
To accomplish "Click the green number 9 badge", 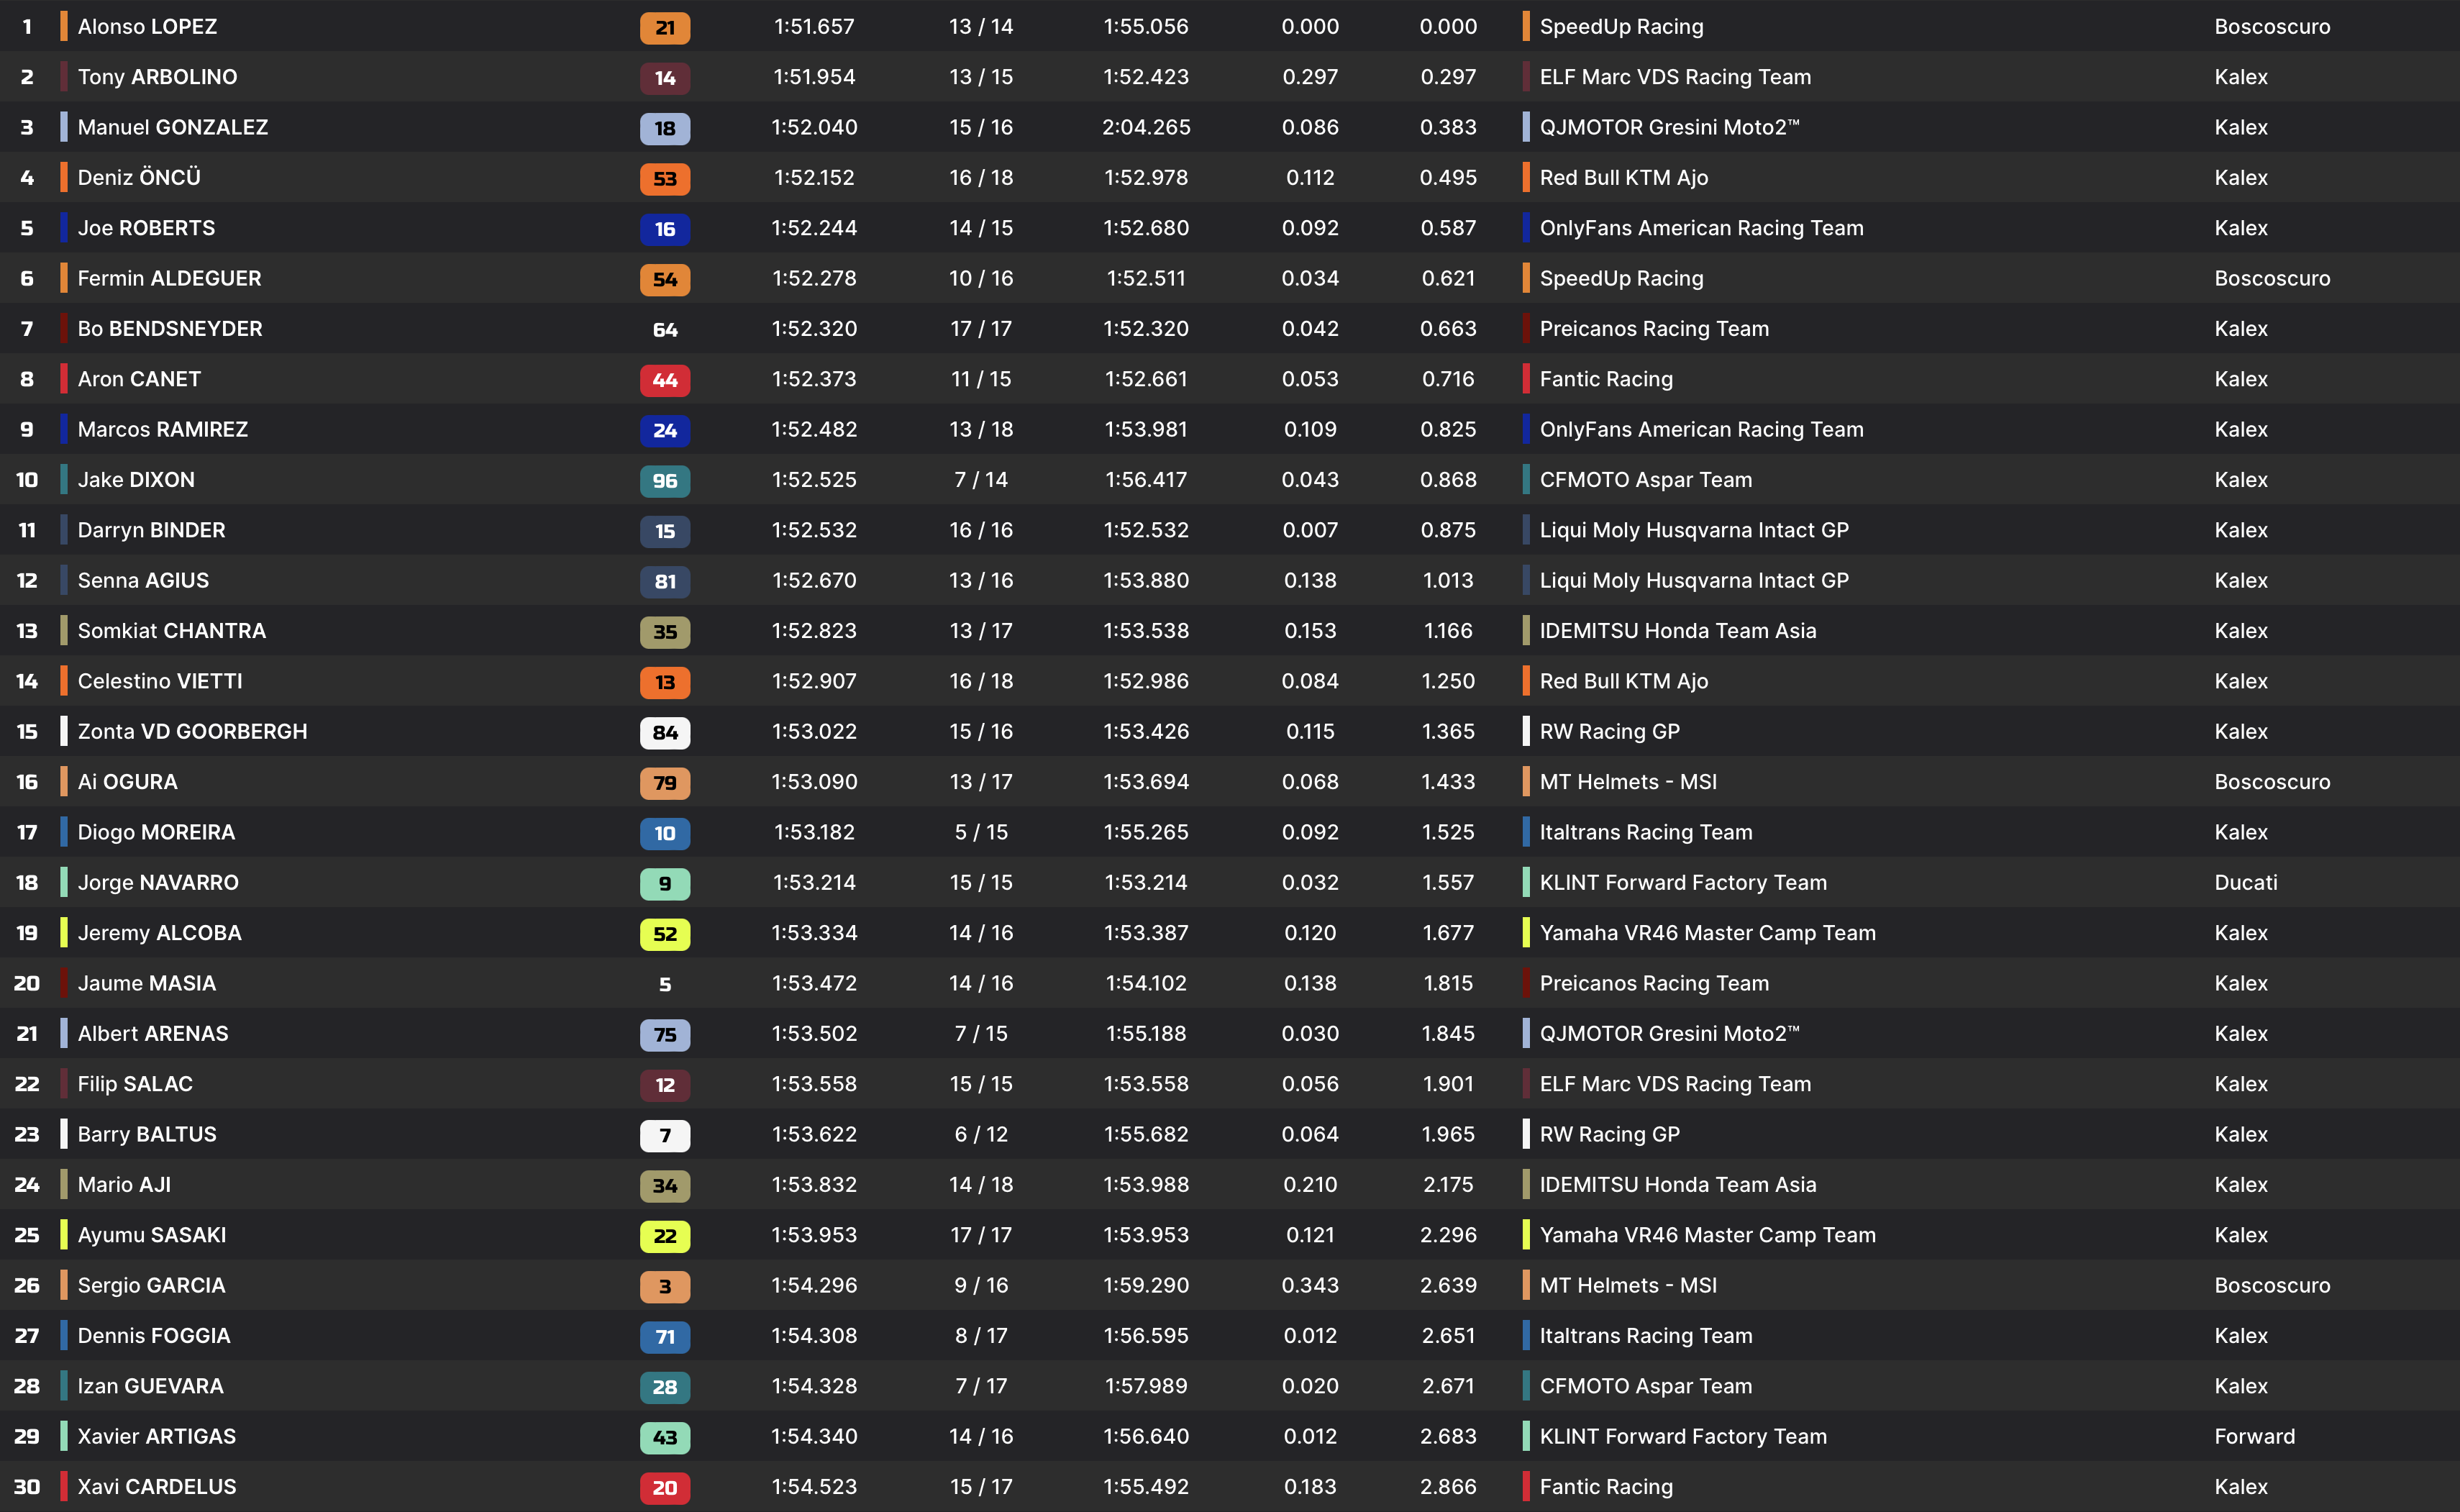I will (x=665, y=884).
